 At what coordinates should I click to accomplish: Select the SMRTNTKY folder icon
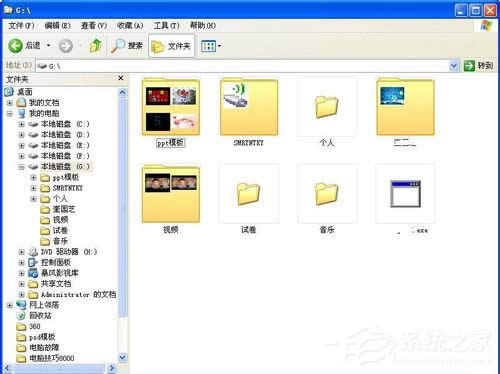[x=249, y=107]
